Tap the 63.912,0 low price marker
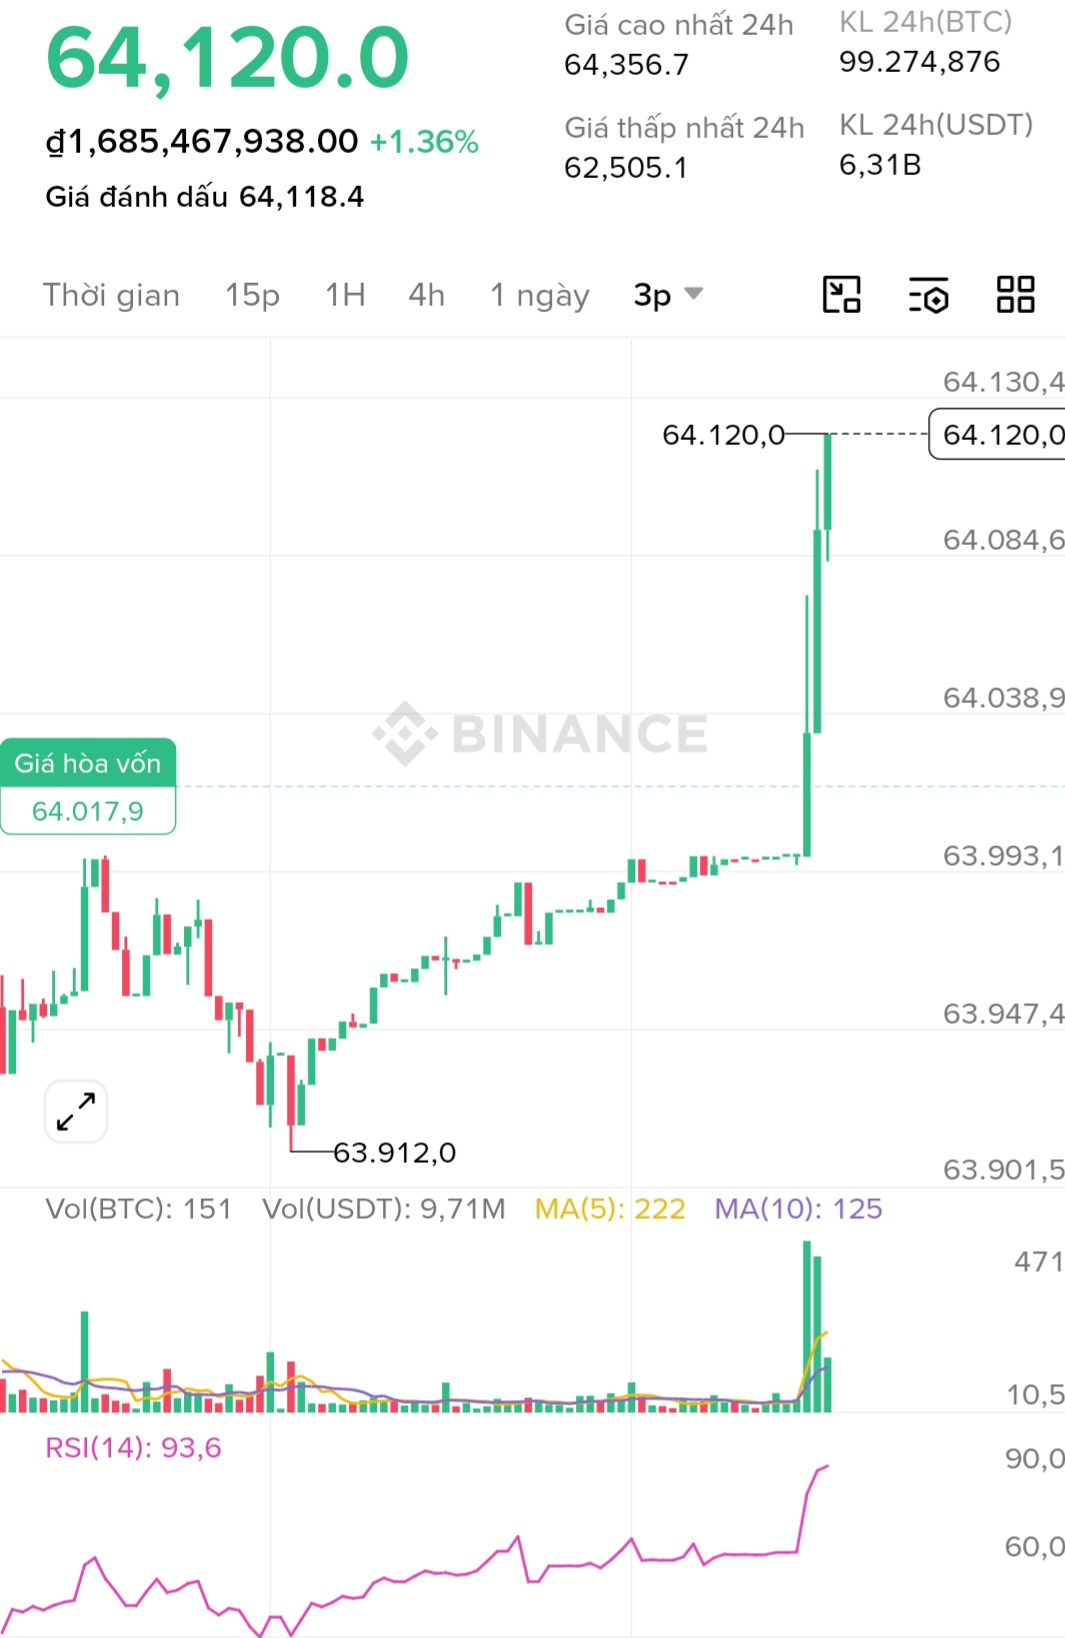Screen dimensions: 1065x1638 coord(394,1153)
